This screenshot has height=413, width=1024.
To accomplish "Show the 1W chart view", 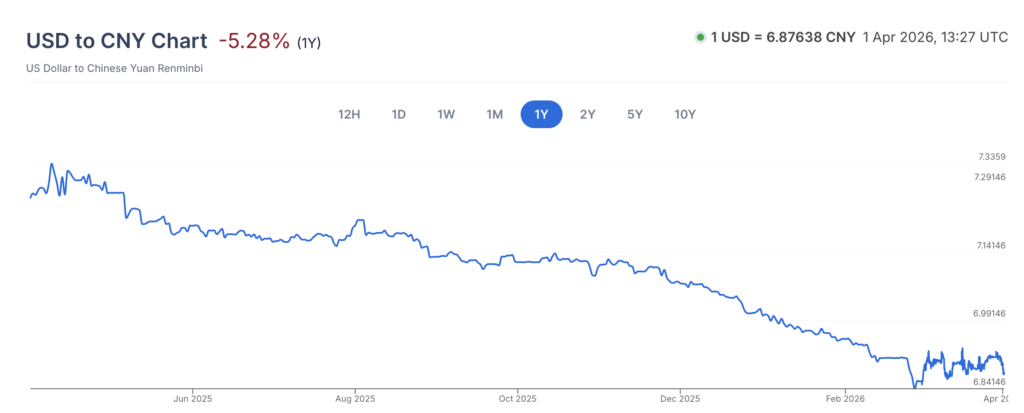I will 446,114.
